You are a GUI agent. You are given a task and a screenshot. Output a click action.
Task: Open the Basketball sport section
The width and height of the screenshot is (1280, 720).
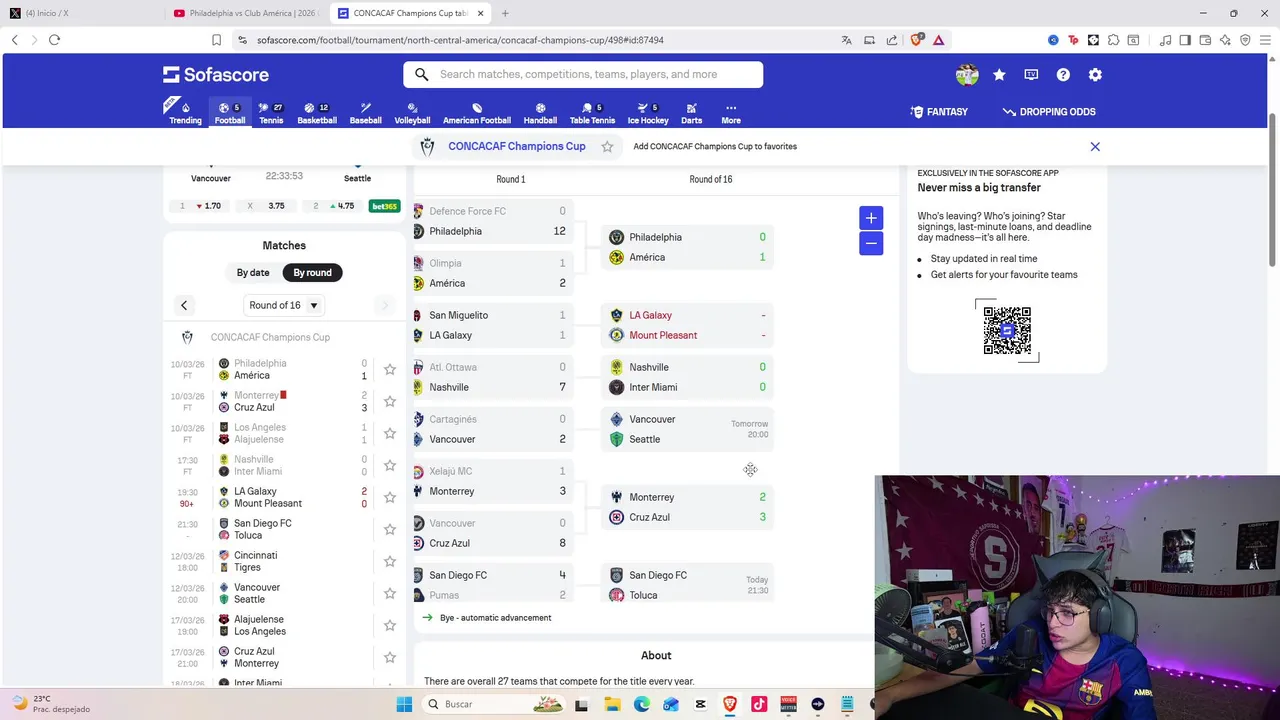tap(317, 112)
